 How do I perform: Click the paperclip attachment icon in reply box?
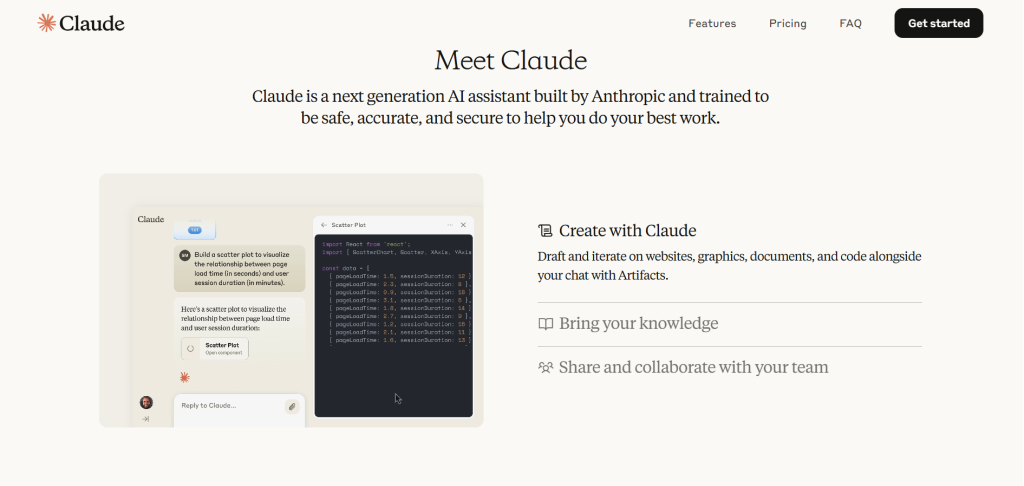(x=292, y=406)
